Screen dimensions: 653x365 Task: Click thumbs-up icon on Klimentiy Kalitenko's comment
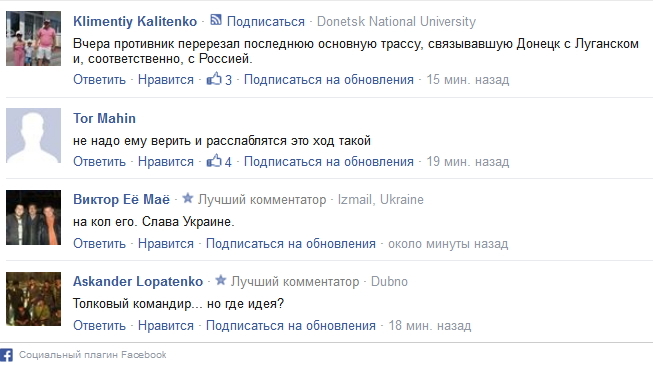(x=214, y=78)
